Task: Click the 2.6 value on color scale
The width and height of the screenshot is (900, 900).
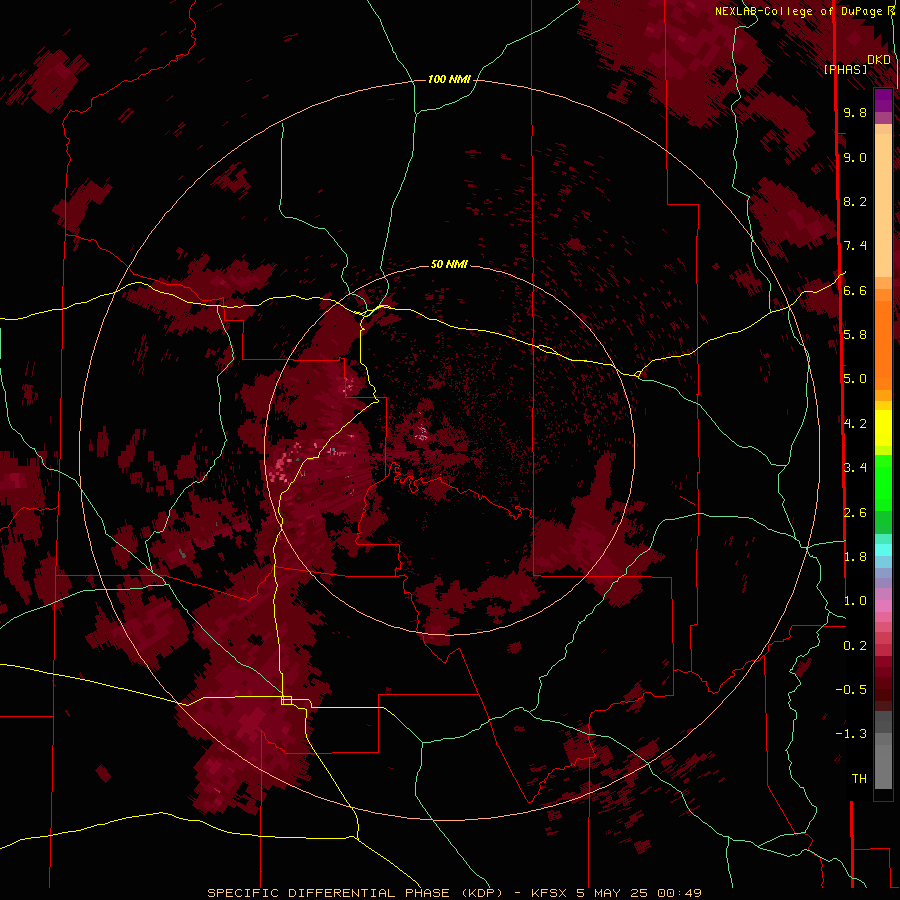Action: click(855, 513)
